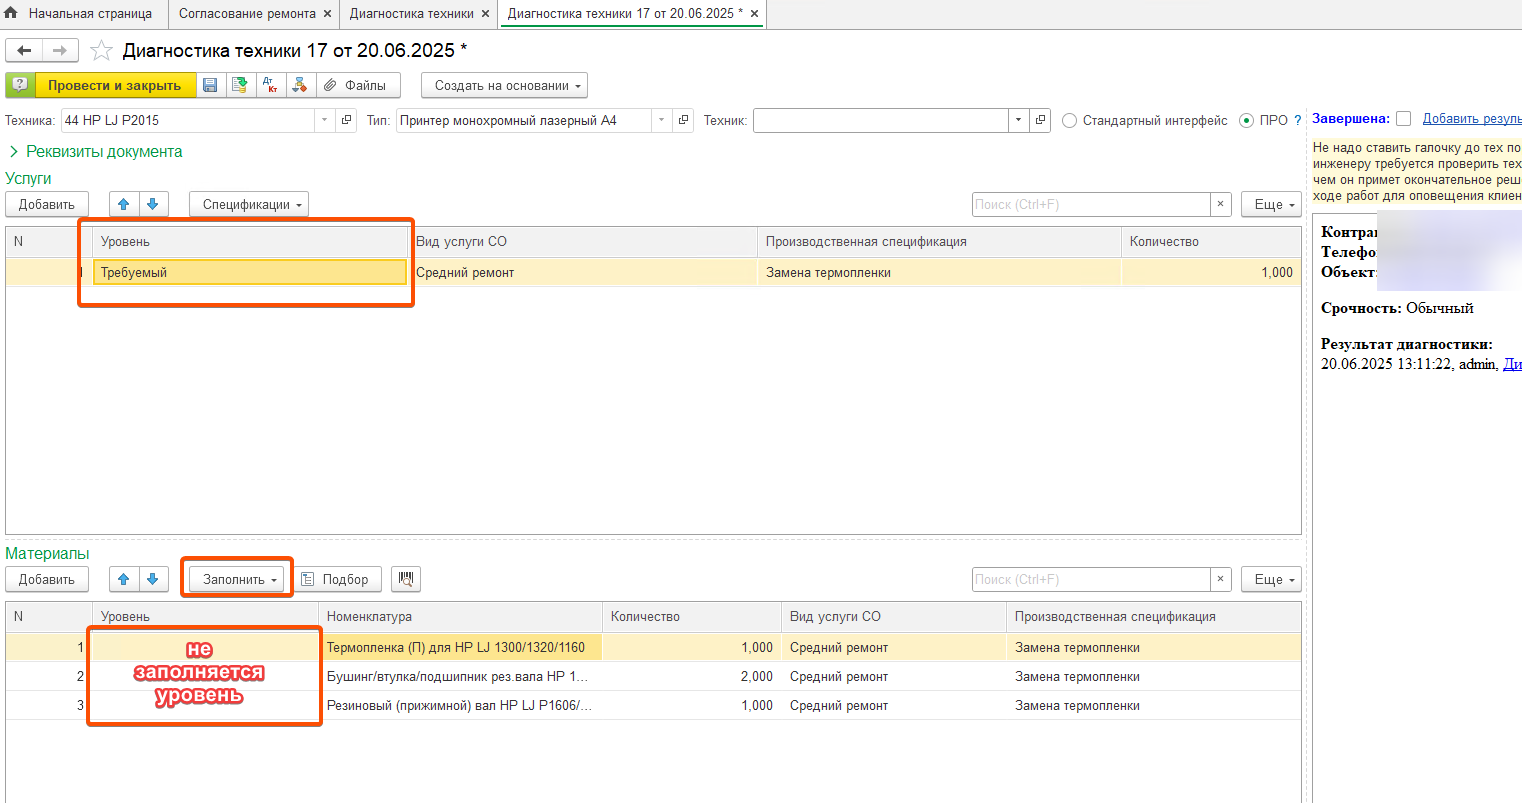
Task: Sort by Номенклатура column header
Action: click(460, 617)
